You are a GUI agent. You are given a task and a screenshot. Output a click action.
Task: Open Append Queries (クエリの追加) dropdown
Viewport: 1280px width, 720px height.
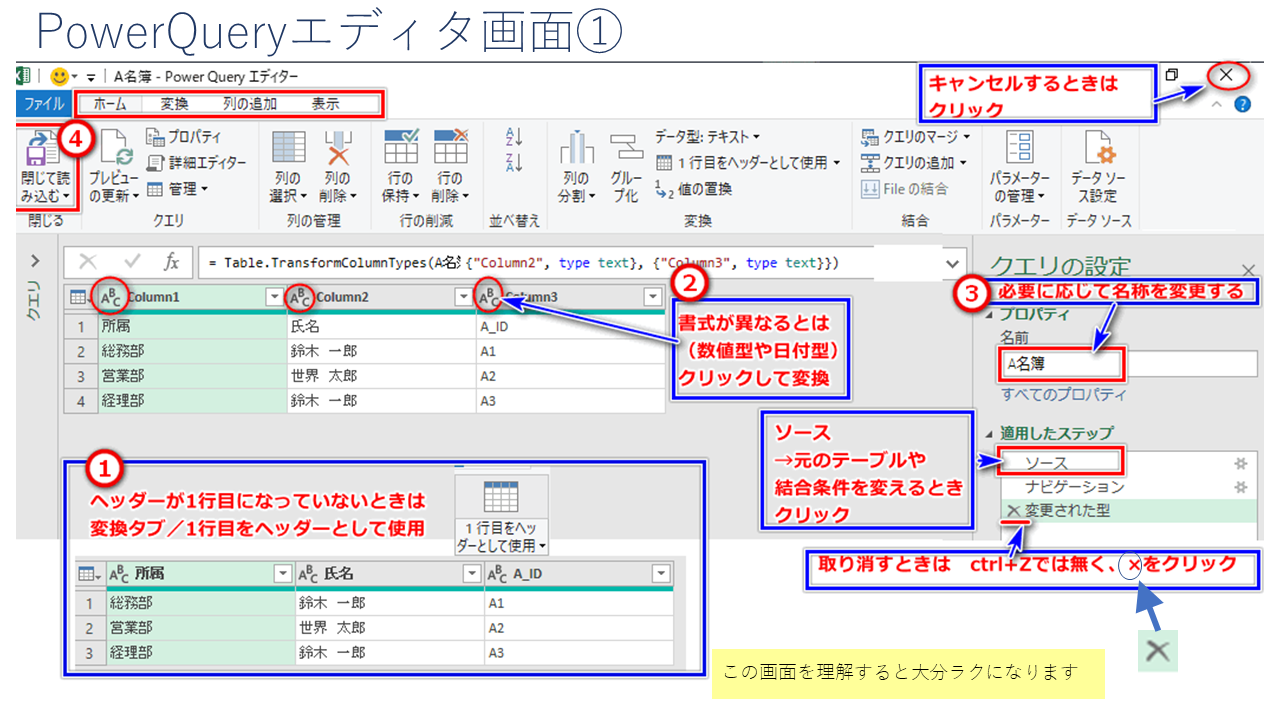pyautogui.click(x=914, y=162)
